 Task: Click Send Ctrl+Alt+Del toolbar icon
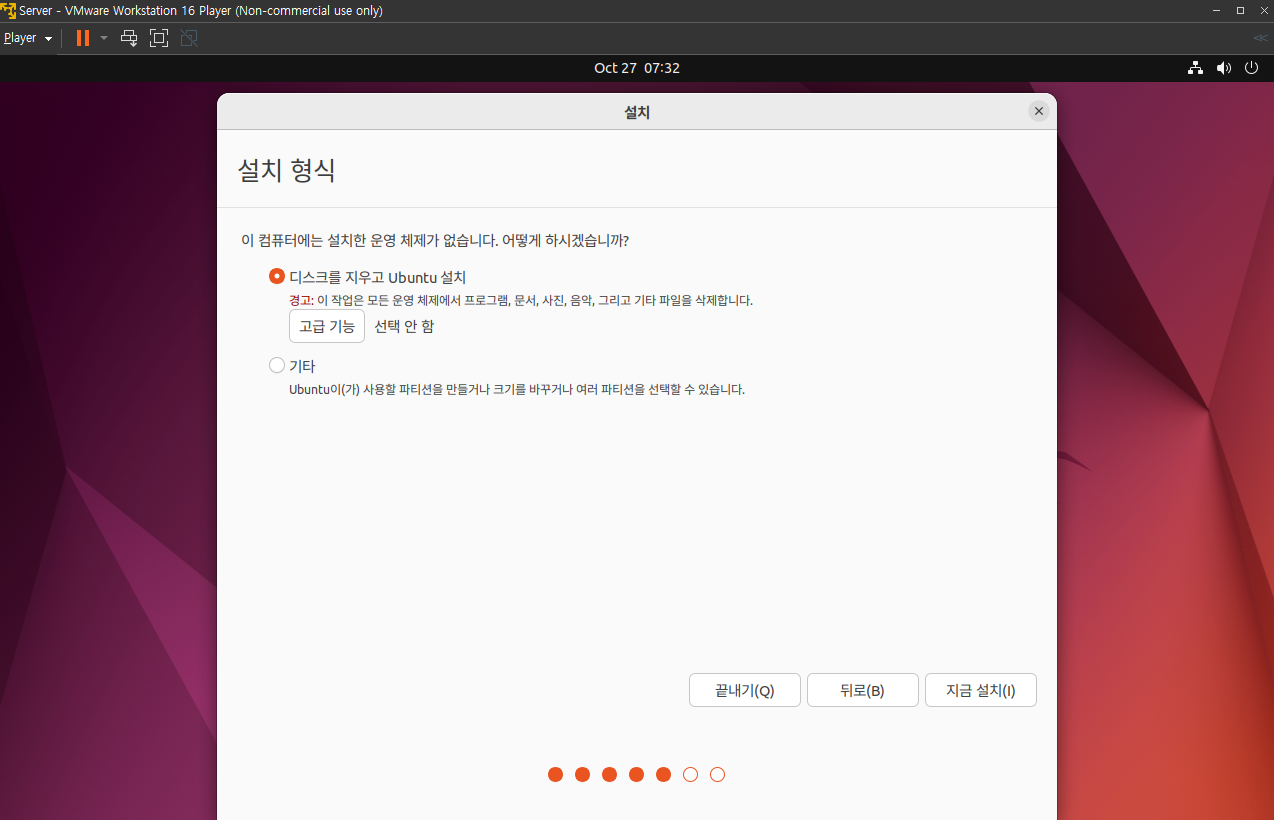[x=129, y=38]
